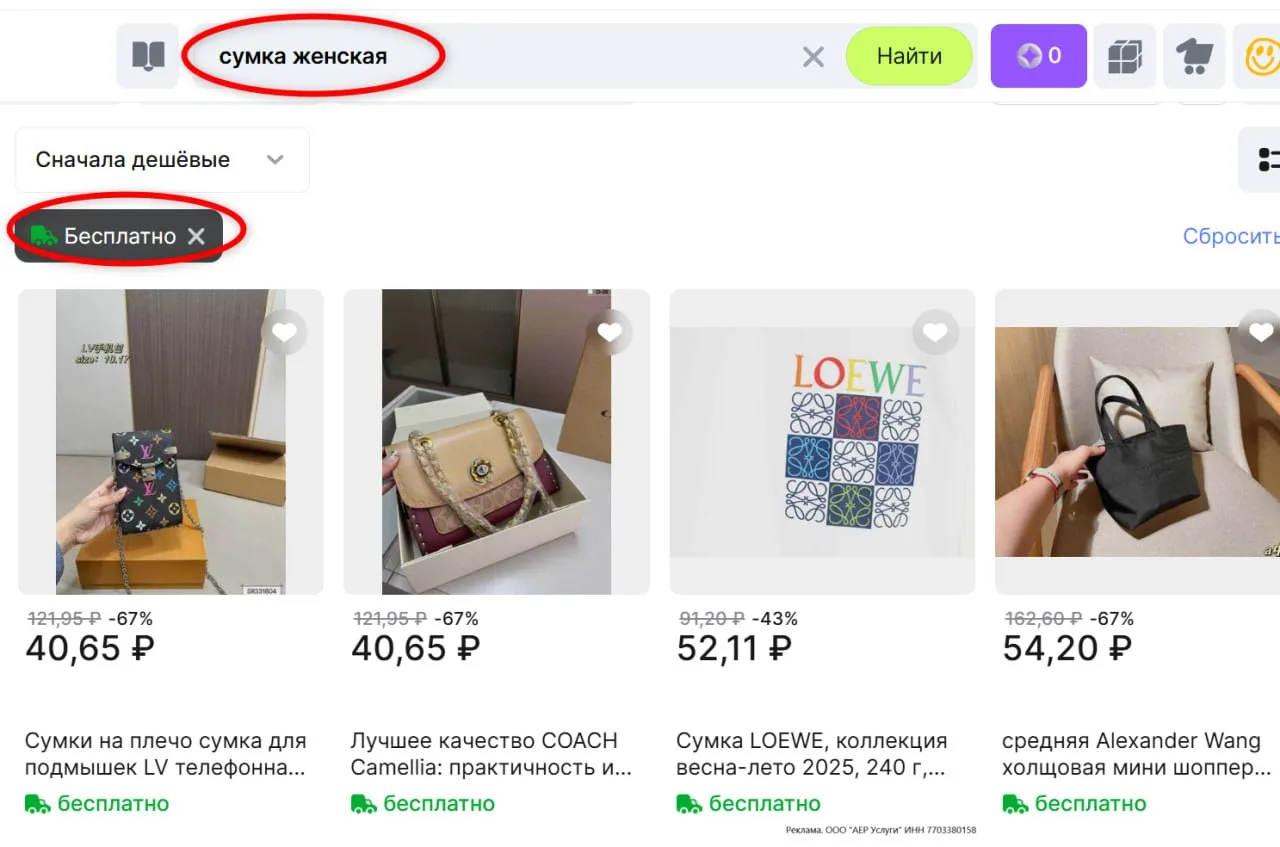Open 'средняя Alexander Wang холщовая мини шоппер' title
This screenshot has width=1280, height=847.
[x=1137, y=755]
